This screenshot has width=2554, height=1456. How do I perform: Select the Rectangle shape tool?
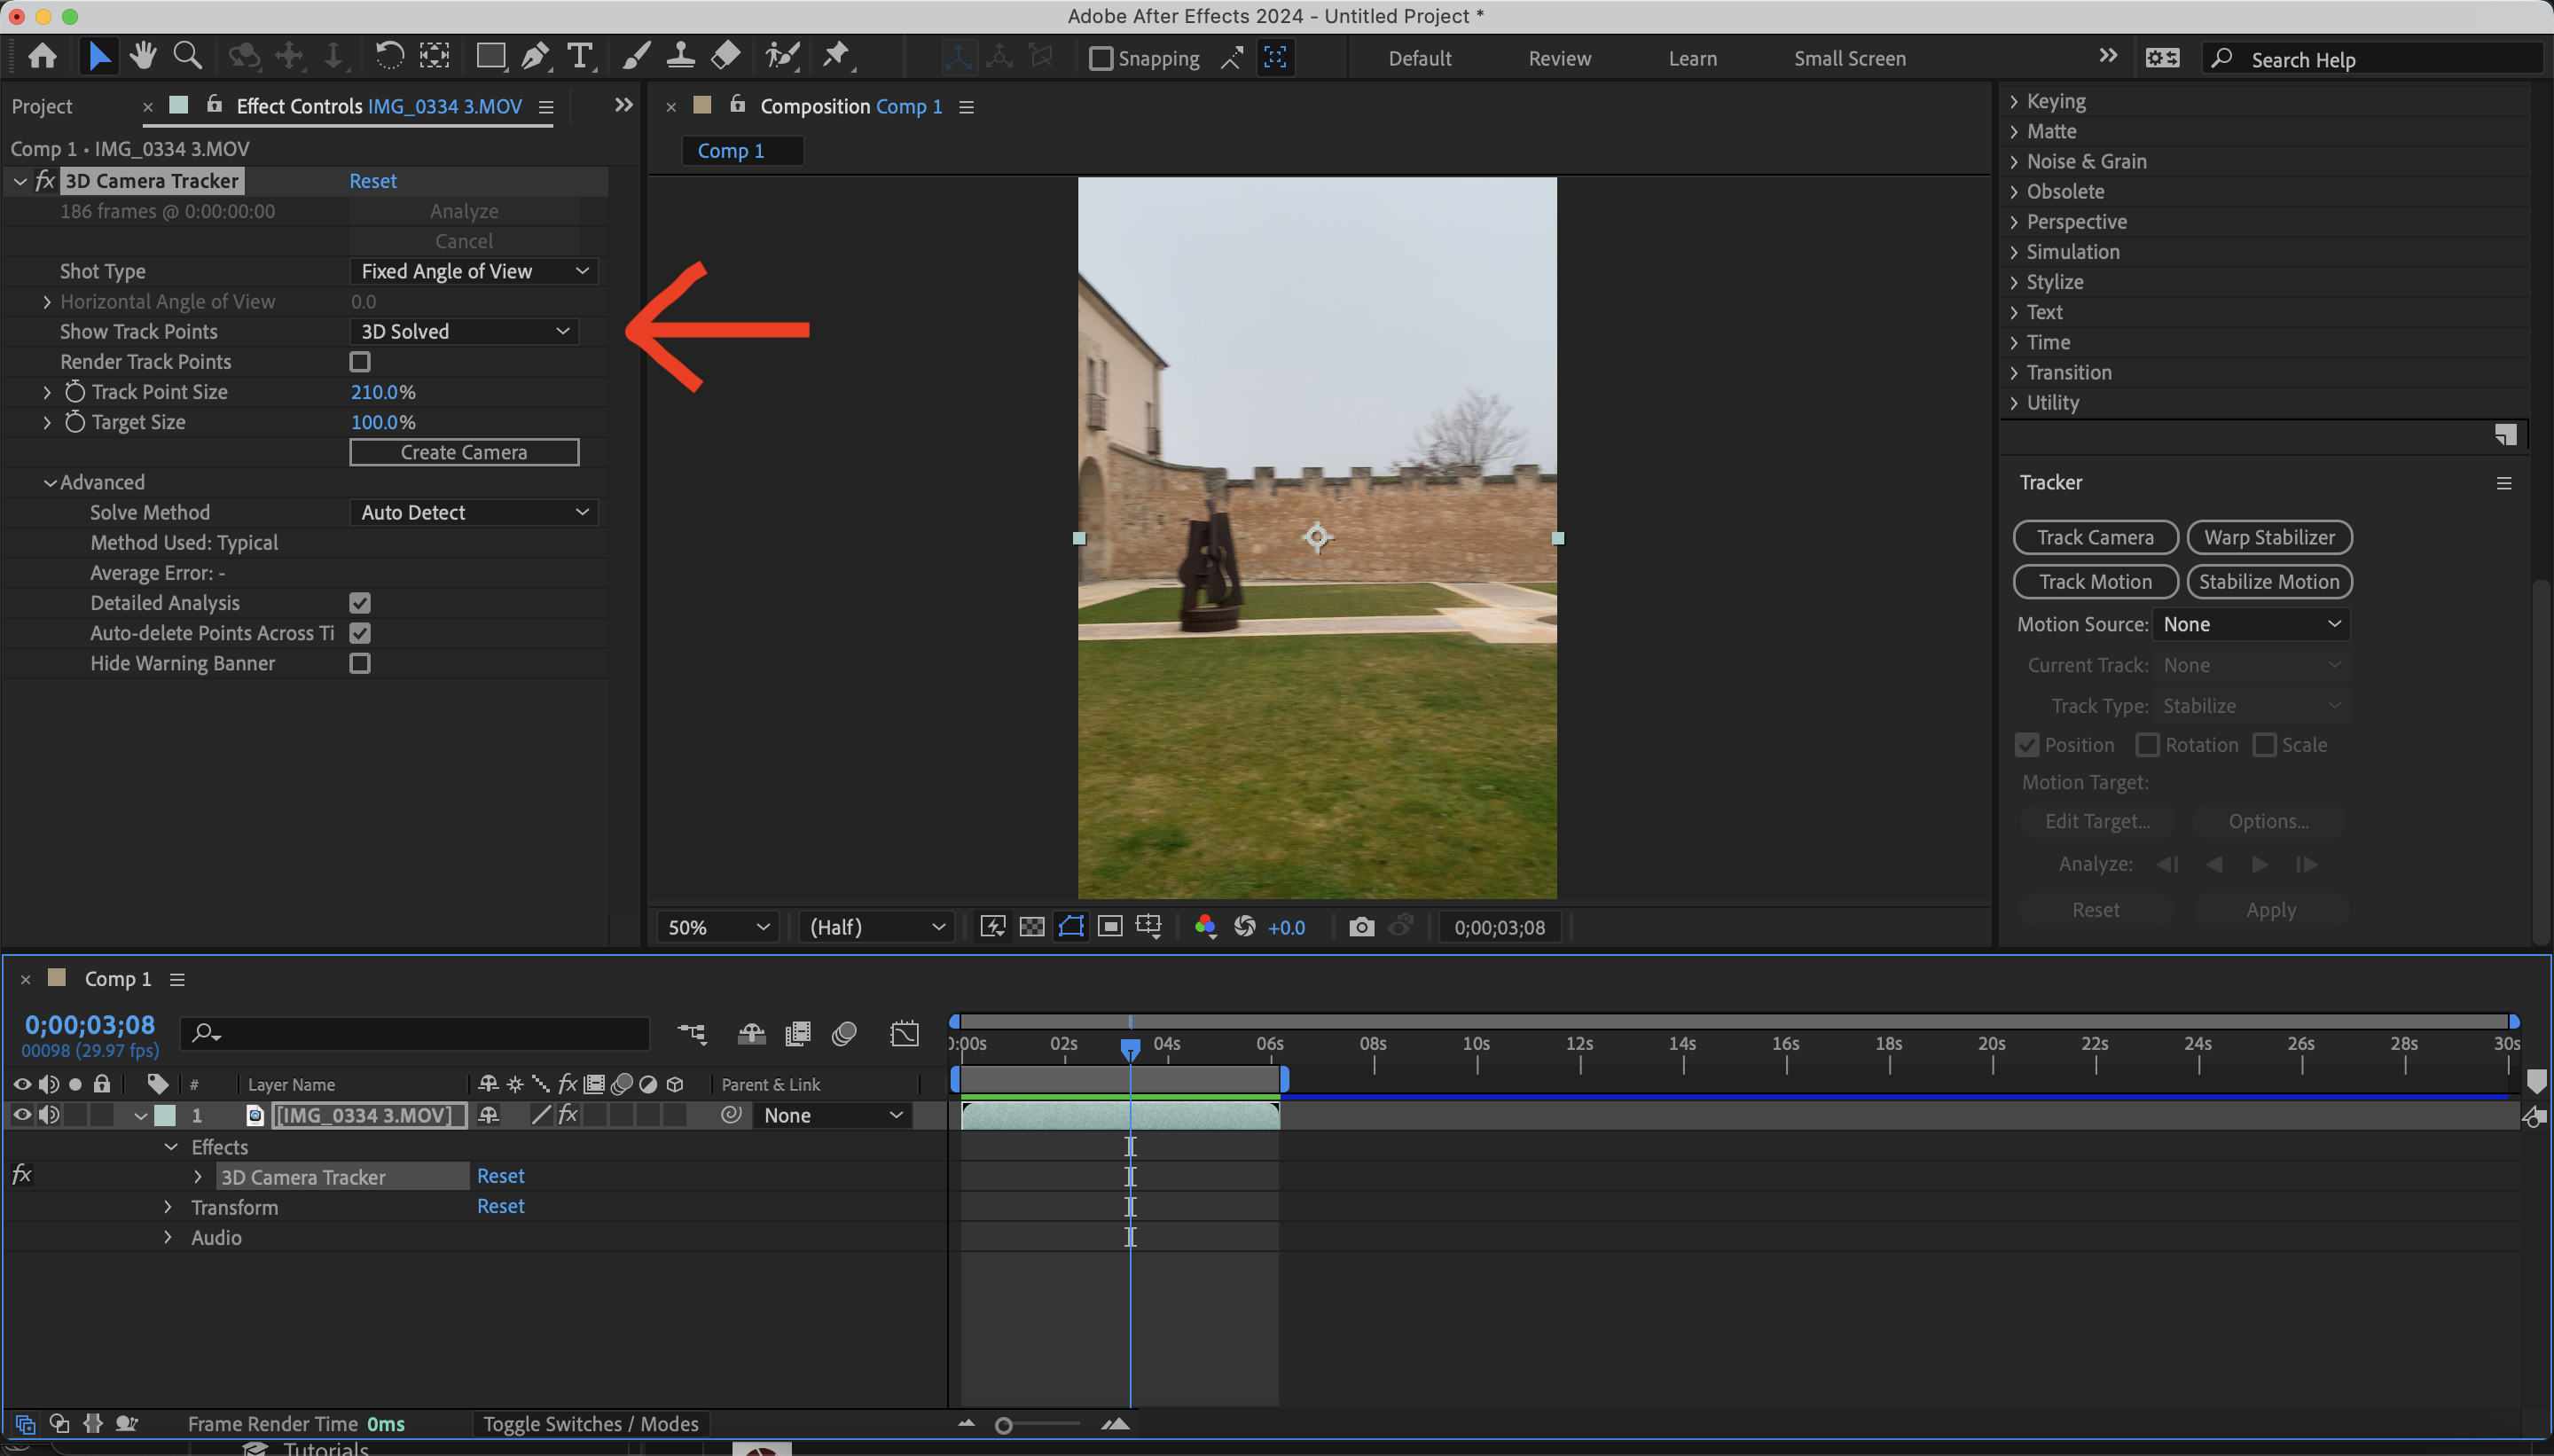point(490,56)
